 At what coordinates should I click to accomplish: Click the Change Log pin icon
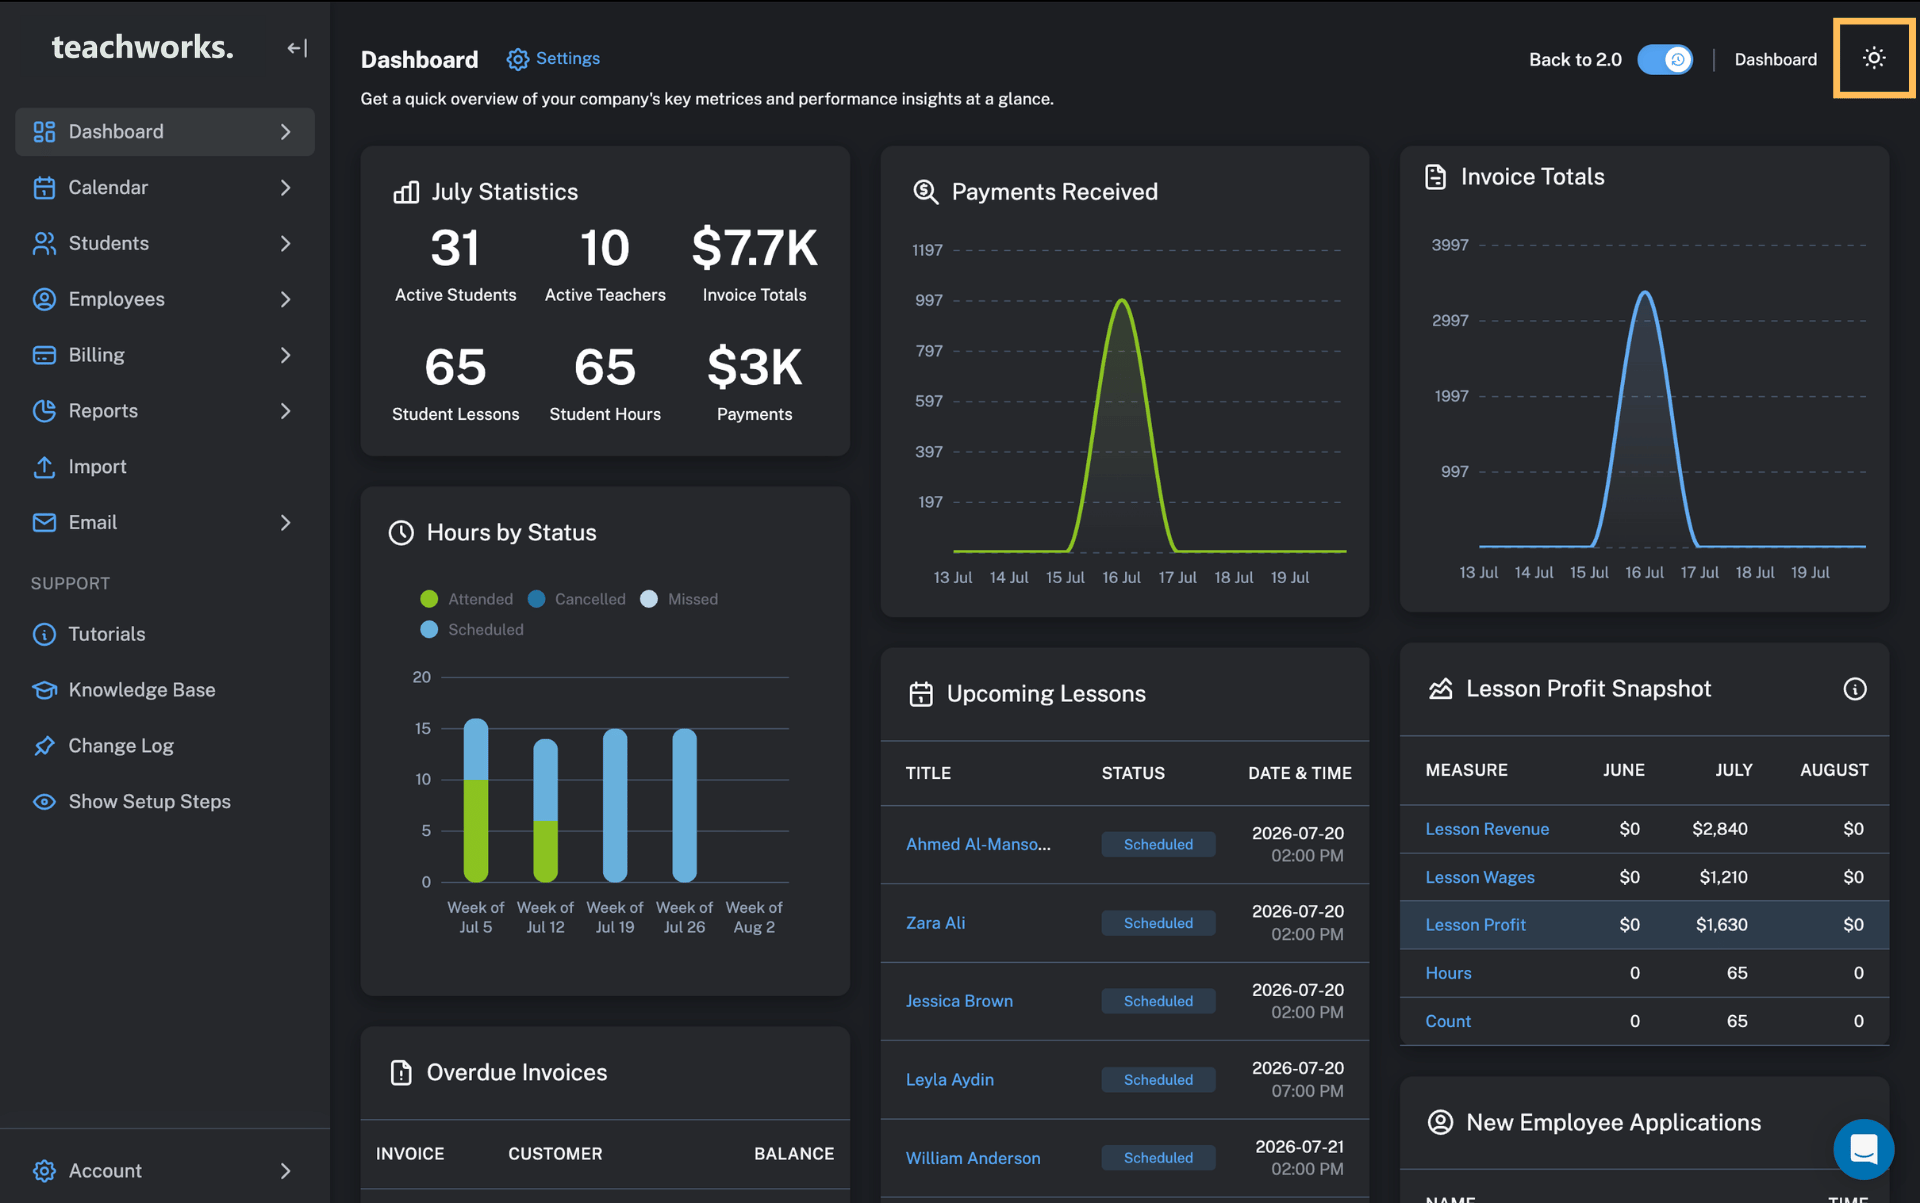[44, 746]
